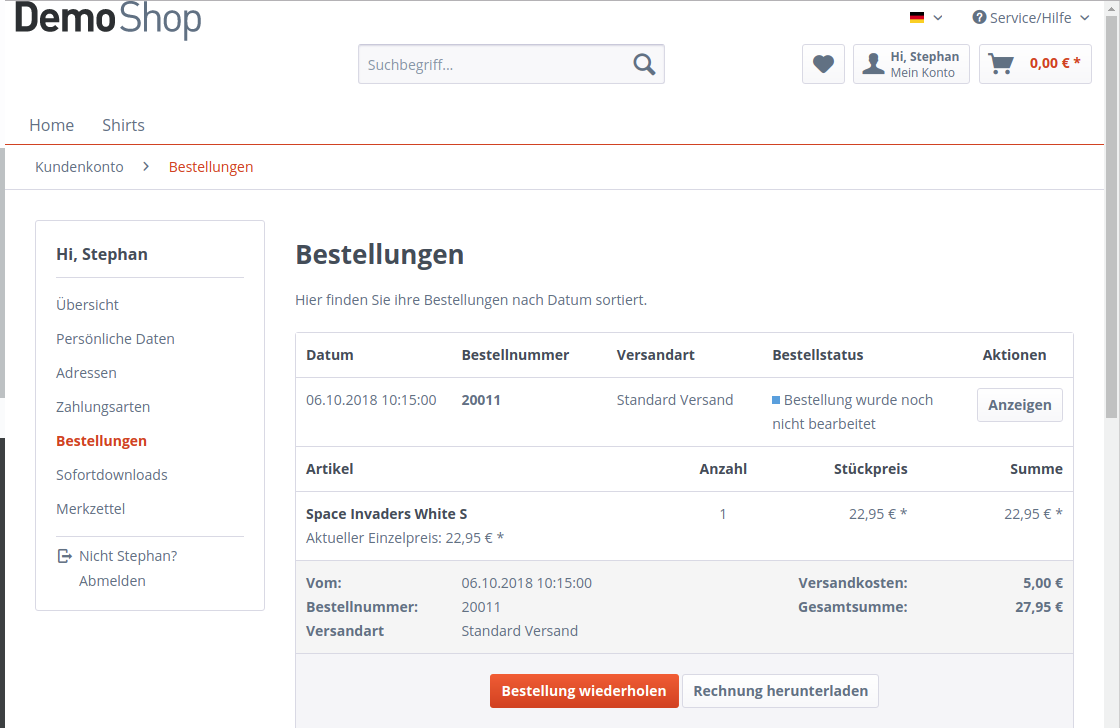Go to Home in navigation bar
Image resolution: width=1120 pixels, height=728 pixels.
coord(51,125)
